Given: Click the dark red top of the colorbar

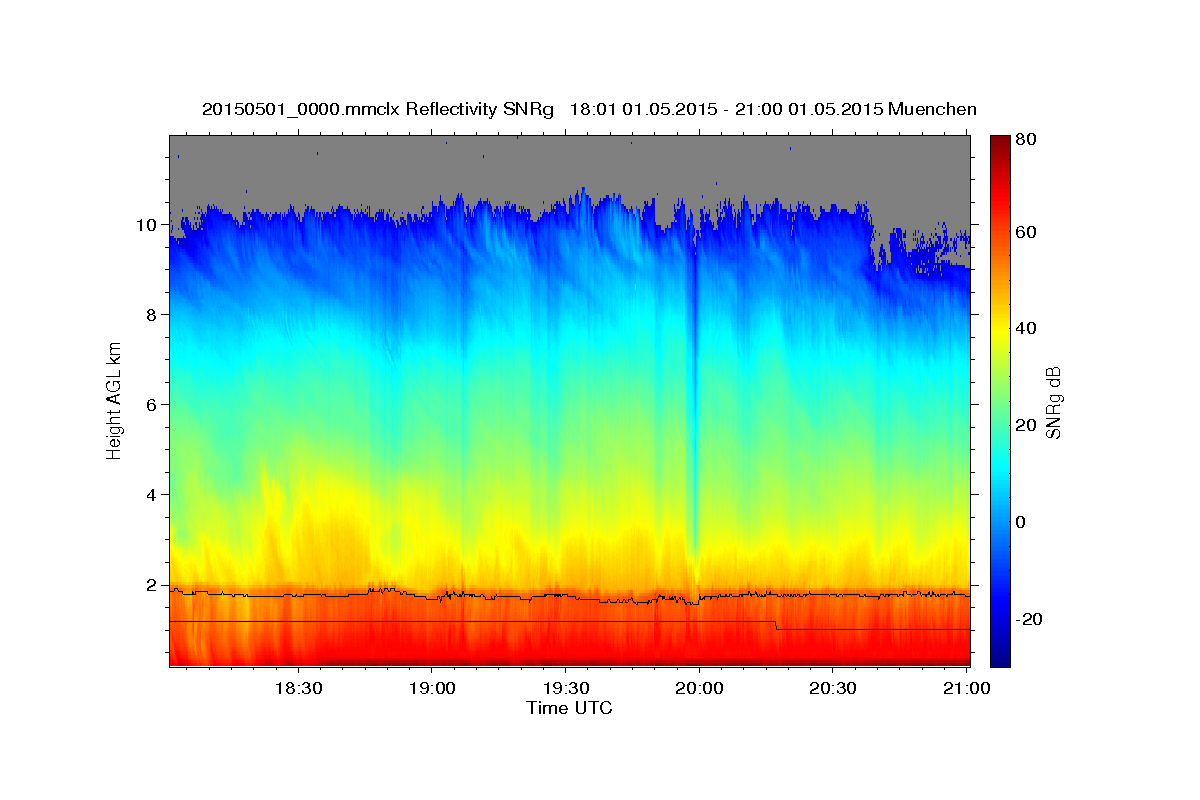Looking at the screenshot, I should coord(1000,145).
